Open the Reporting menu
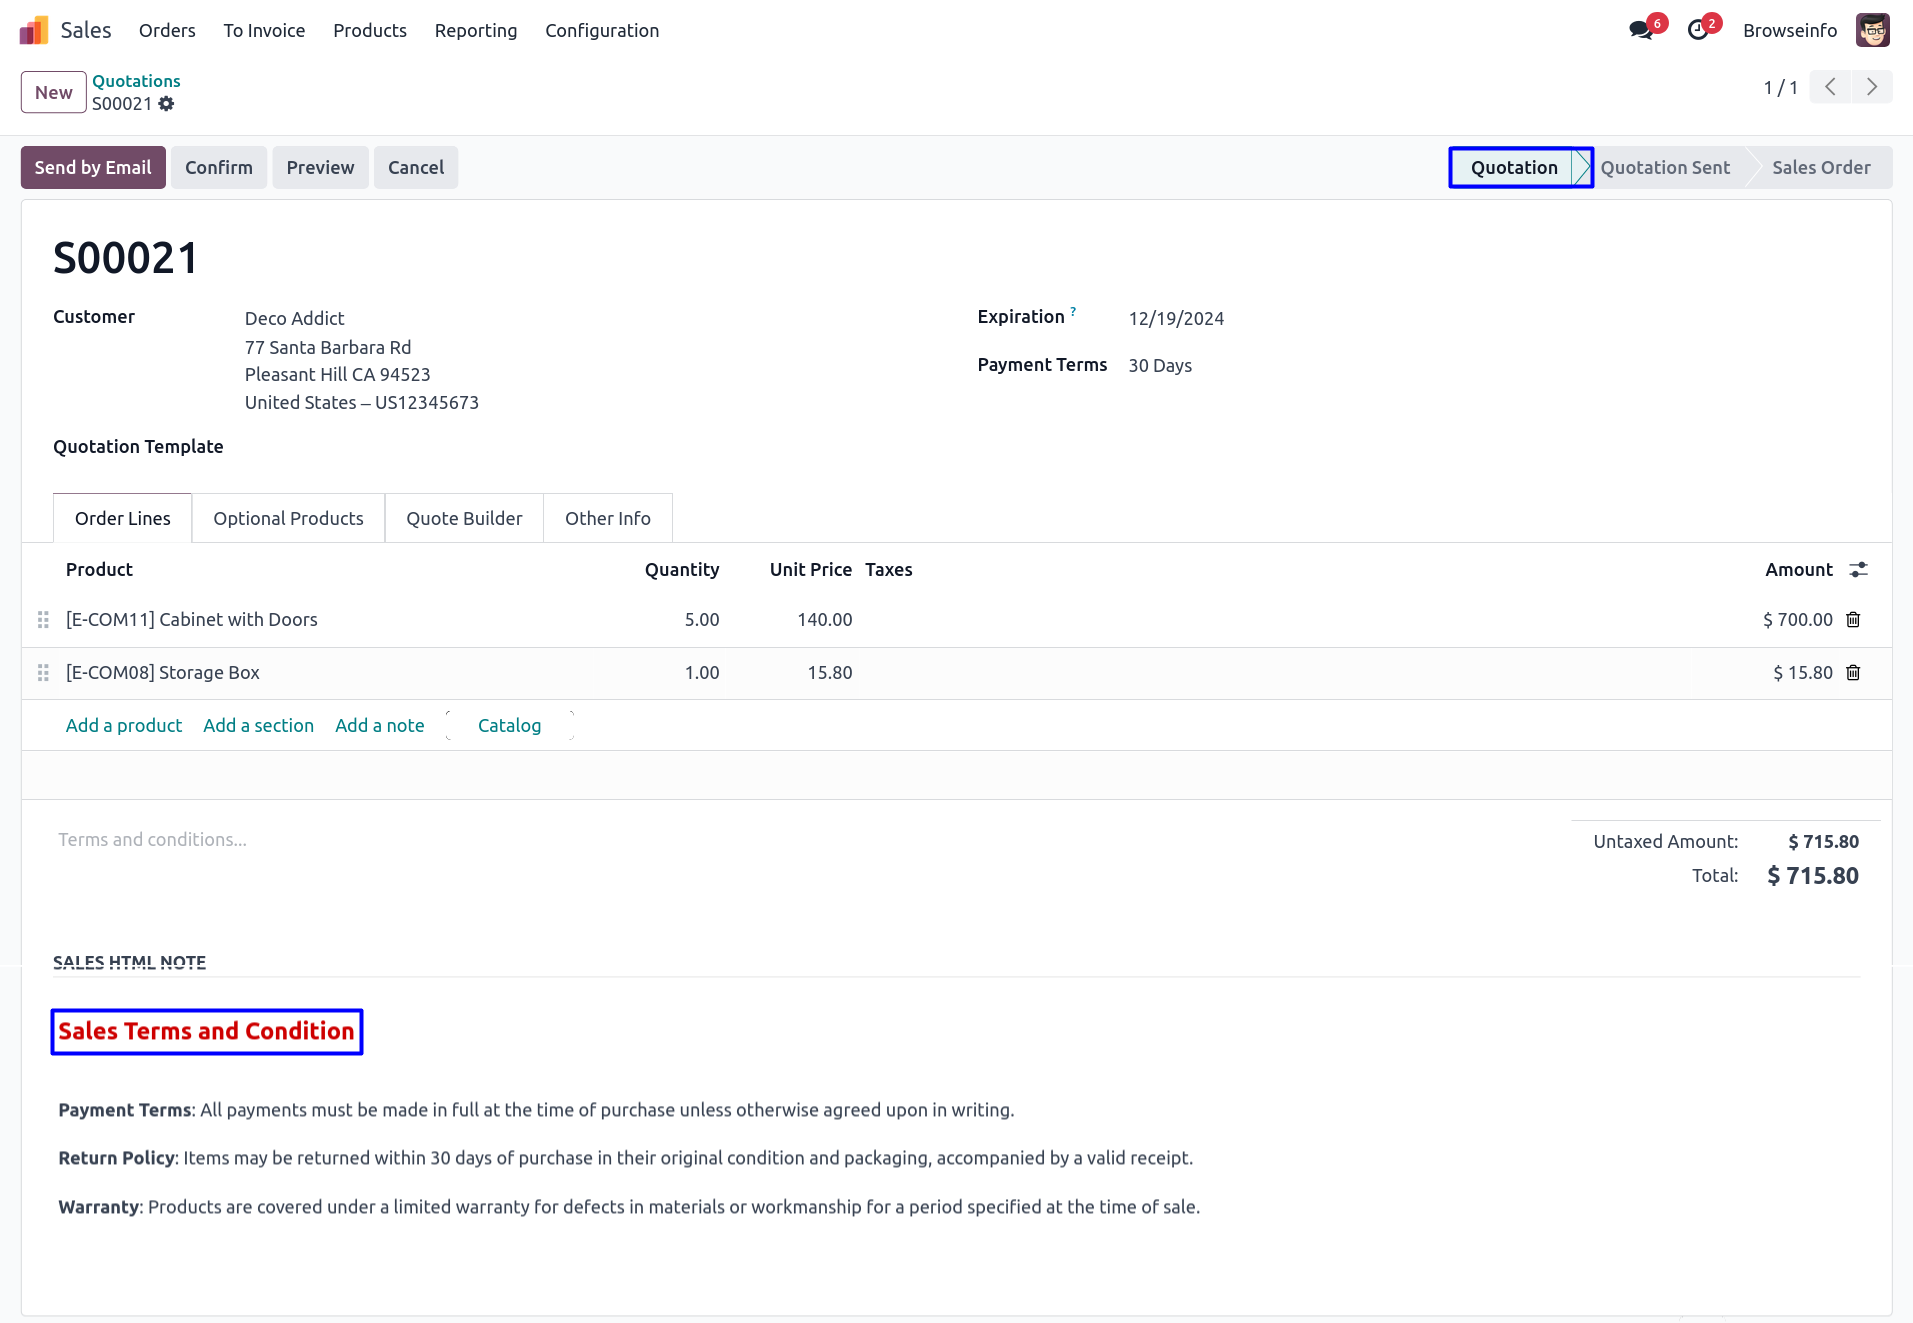1913x1323 pixels. [476, 30]
